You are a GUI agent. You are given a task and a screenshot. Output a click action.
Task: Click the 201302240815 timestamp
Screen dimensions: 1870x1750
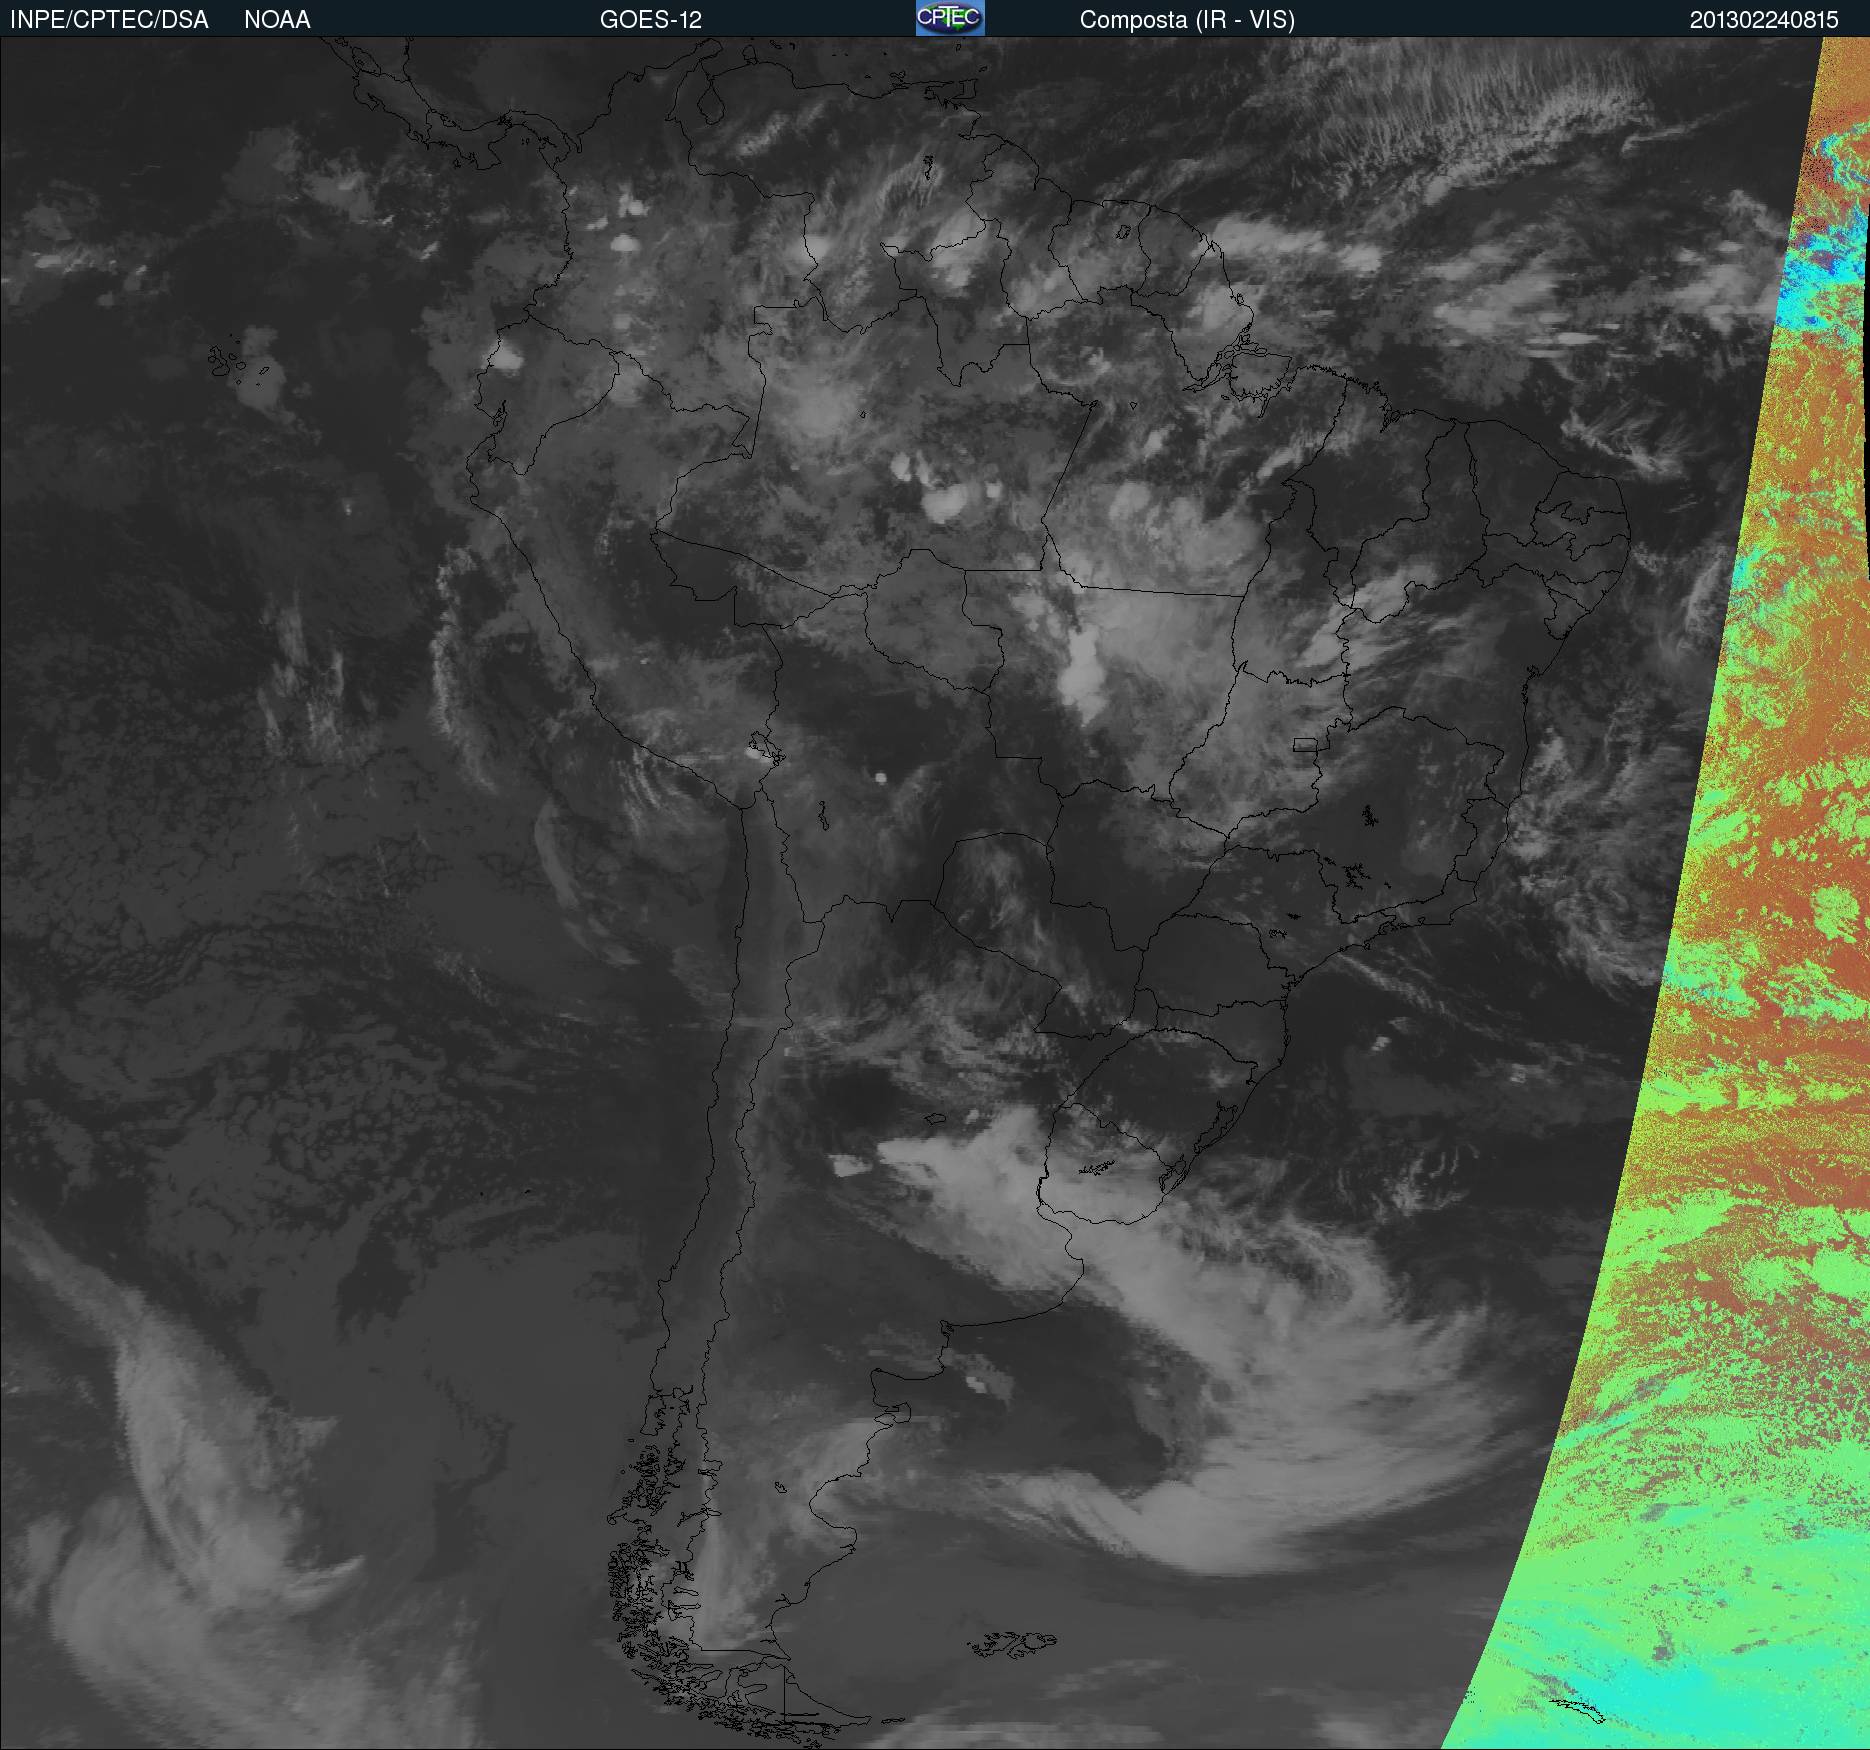(1764, 20)
